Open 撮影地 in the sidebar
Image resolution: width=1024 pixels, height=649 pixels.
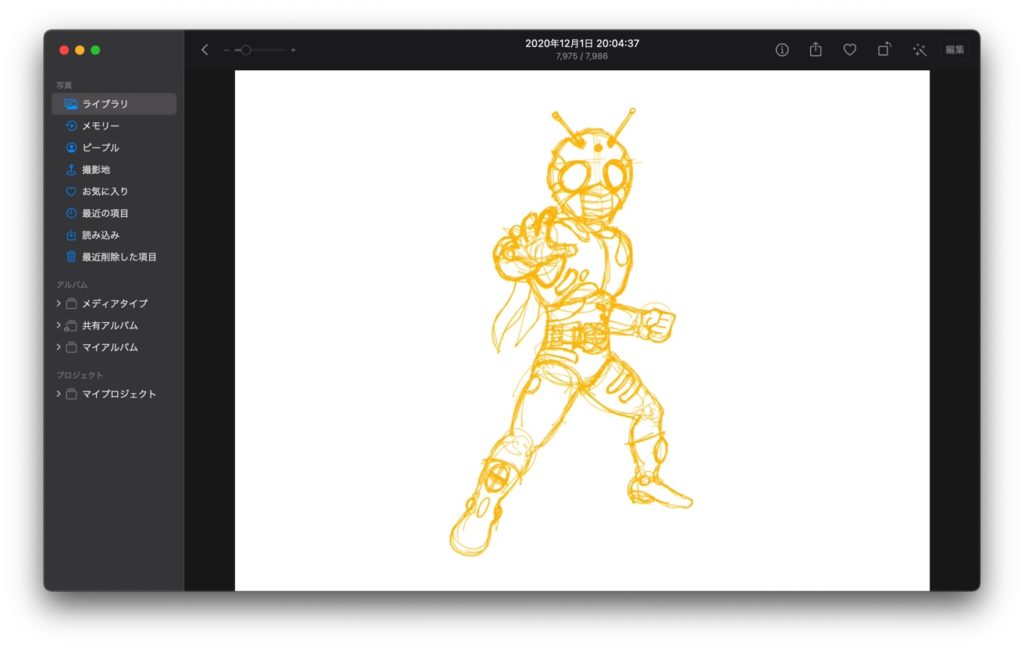pos(114,169)
